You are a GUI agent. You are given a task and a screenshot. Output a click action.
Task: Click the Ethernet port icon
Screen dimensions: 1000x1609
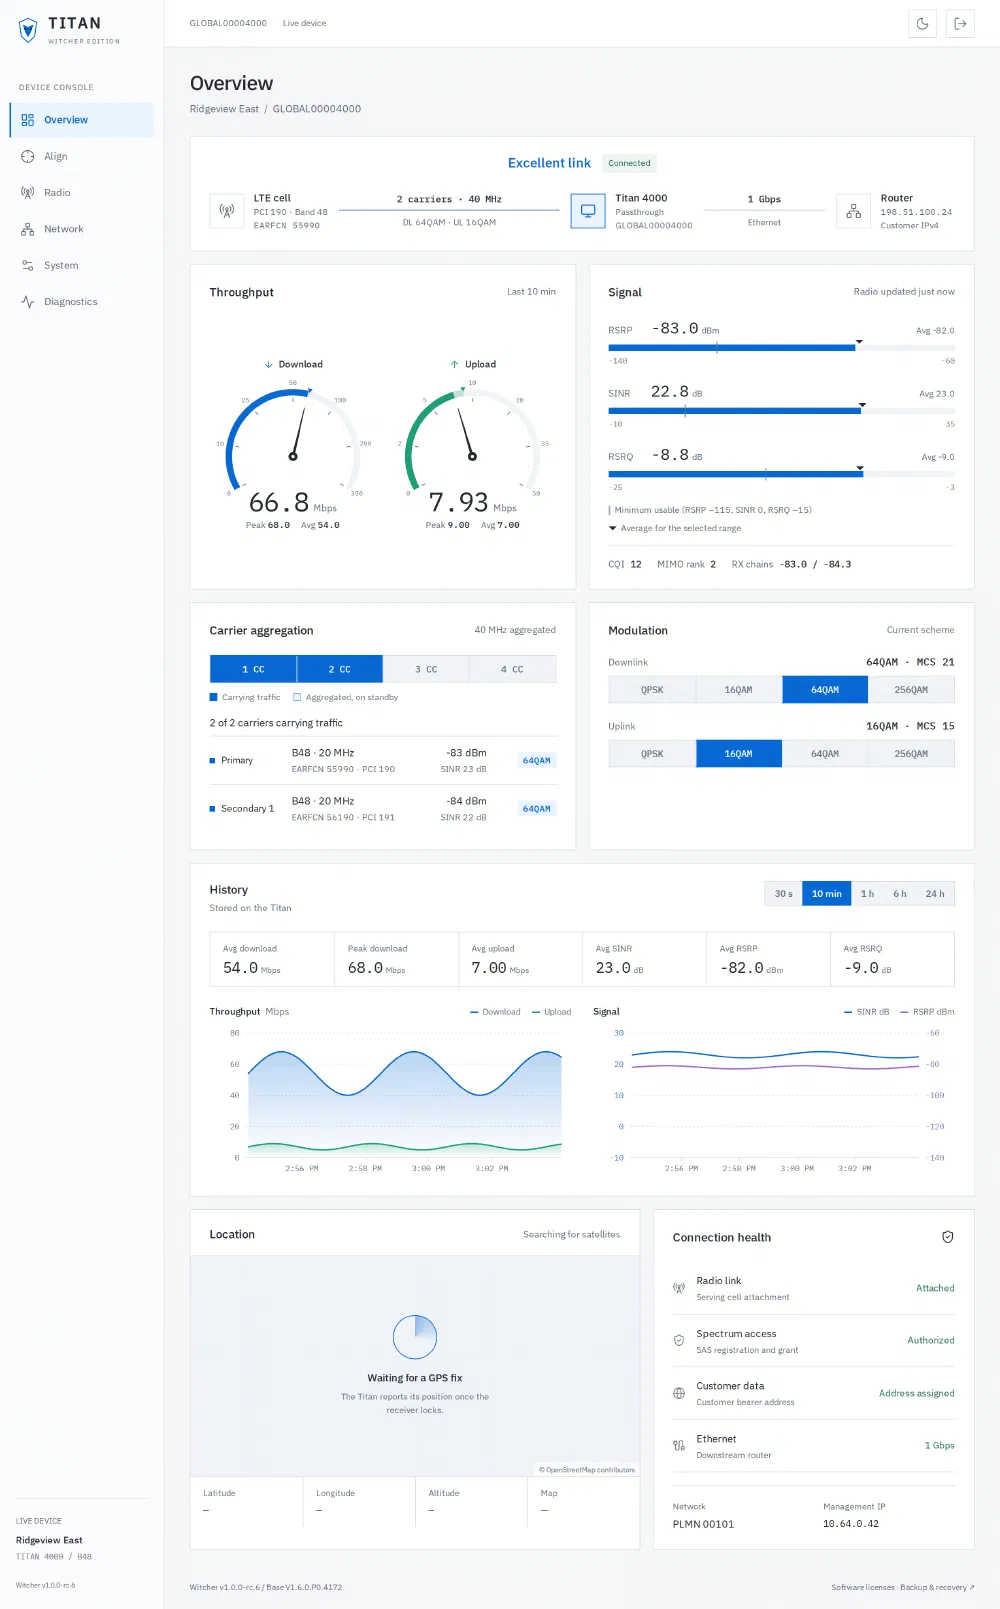coord(679,1446)
